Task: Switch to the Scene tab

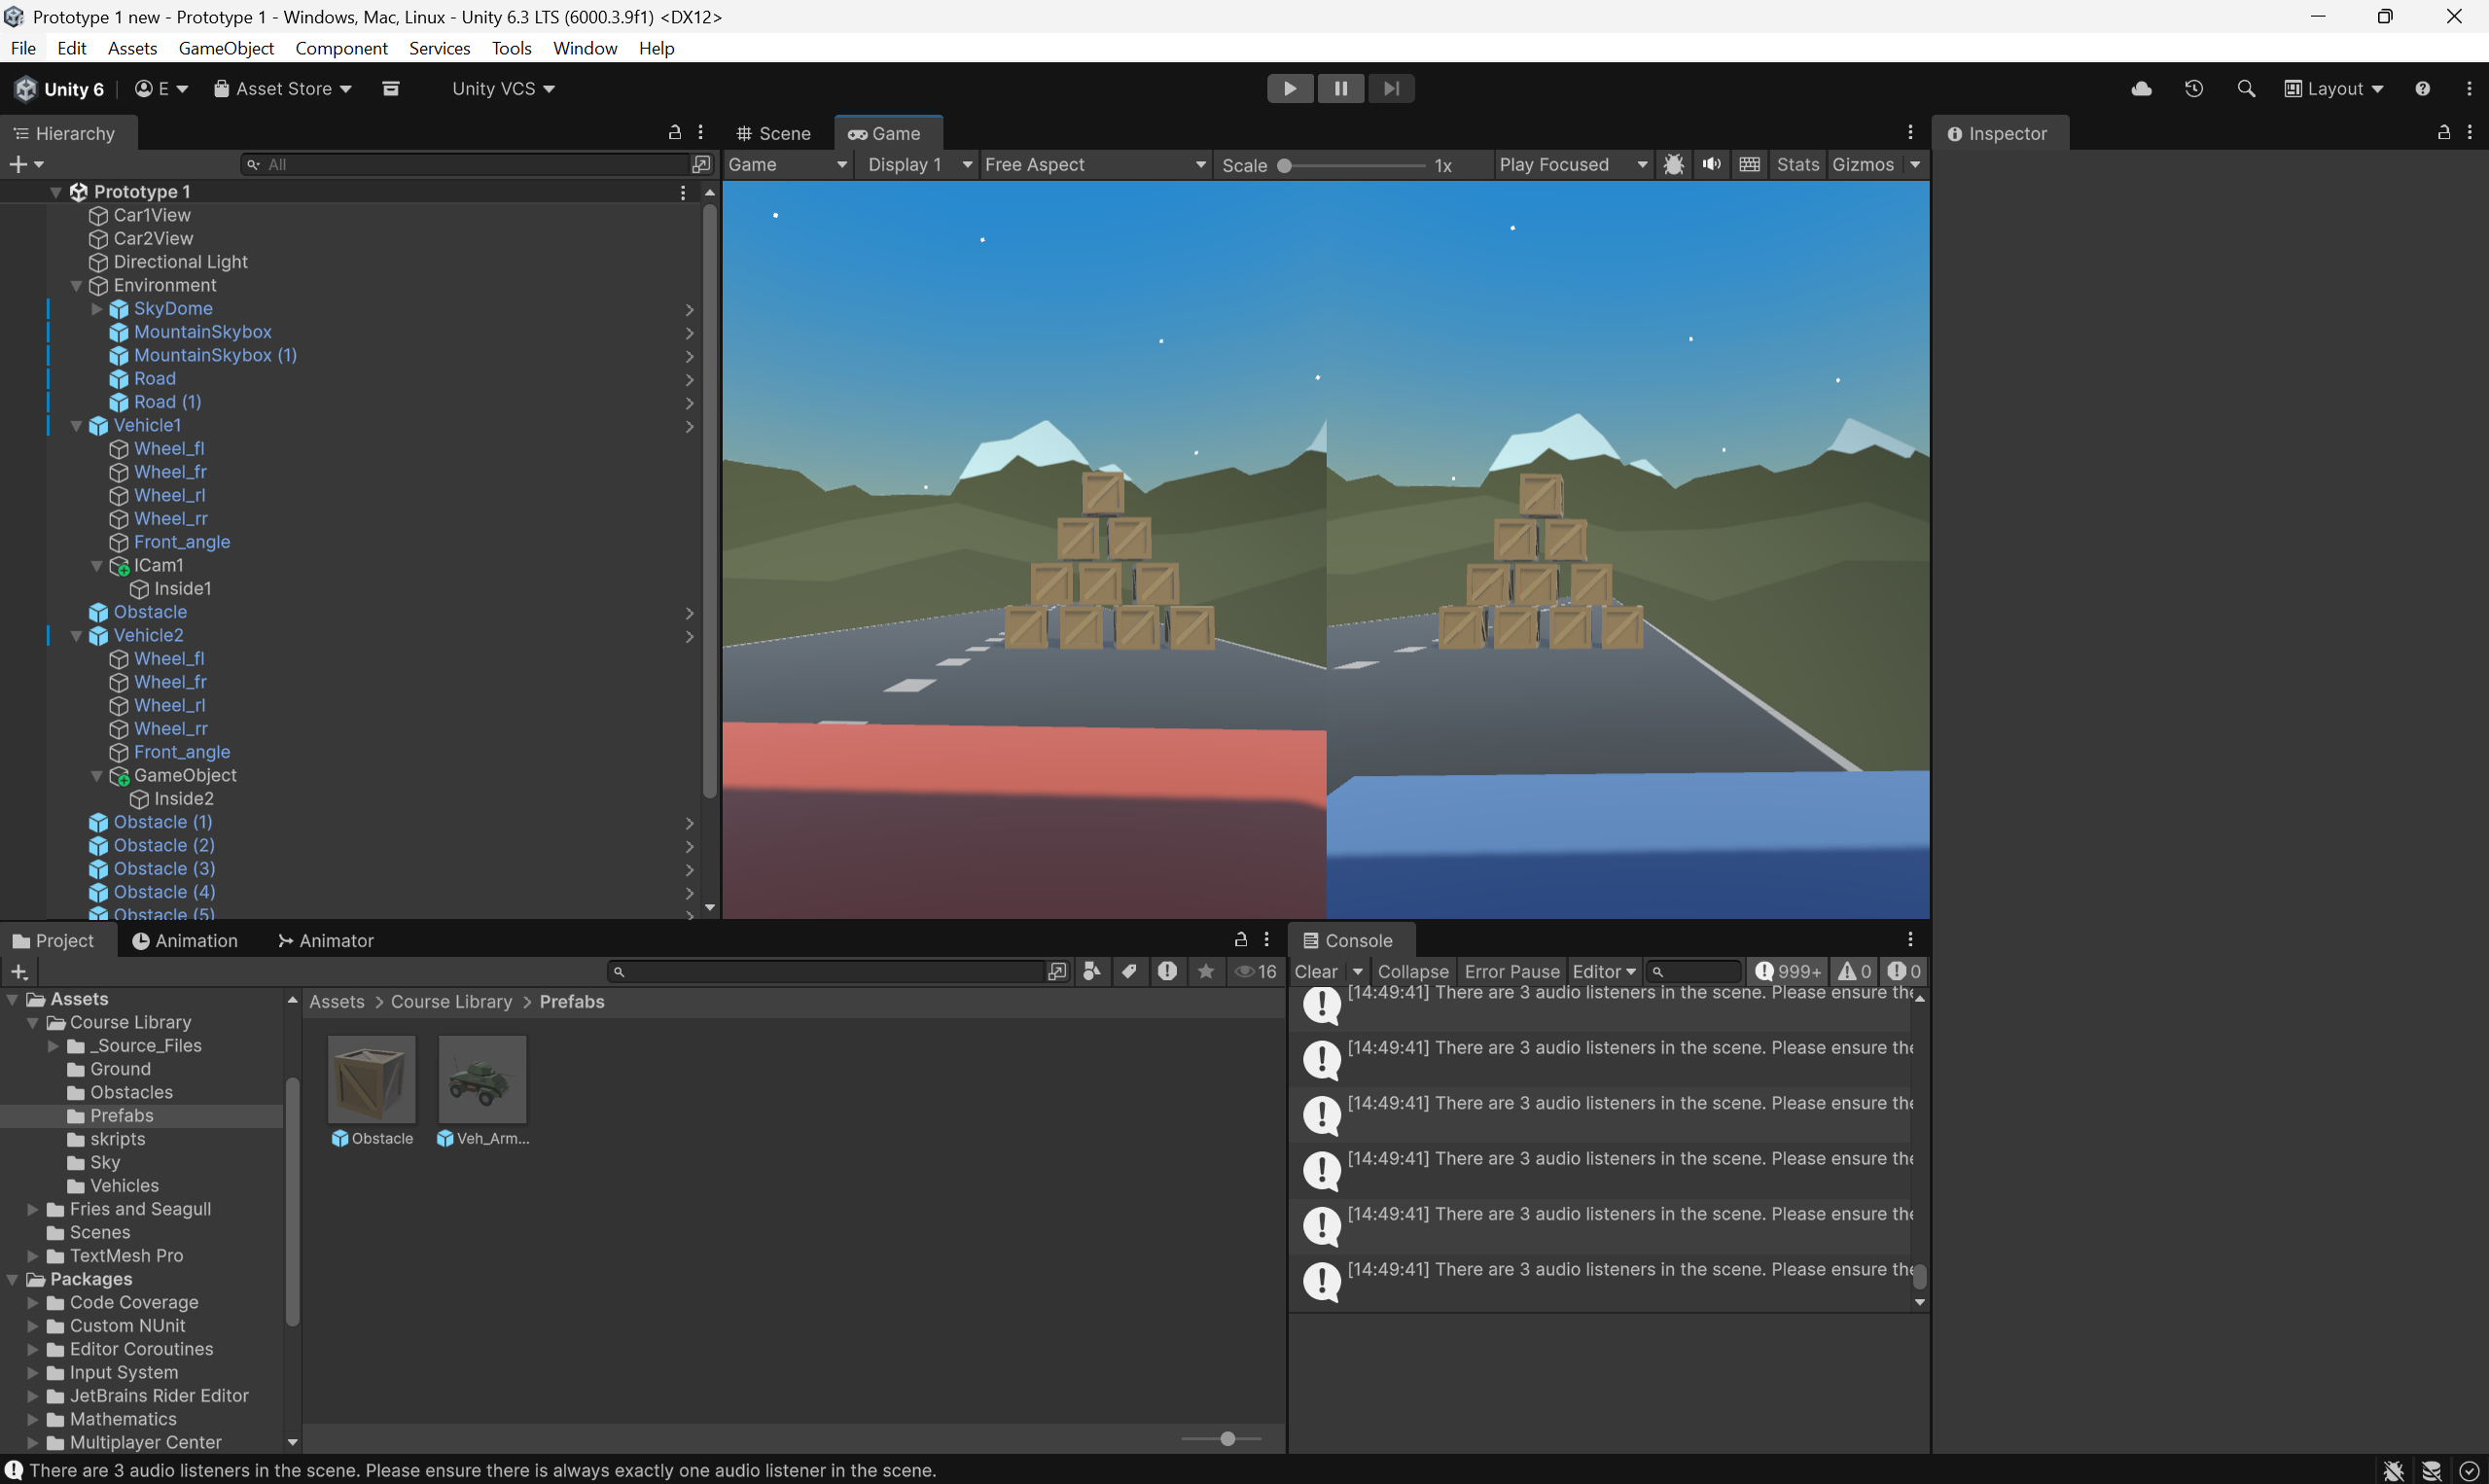Action: tap(773, 134)
